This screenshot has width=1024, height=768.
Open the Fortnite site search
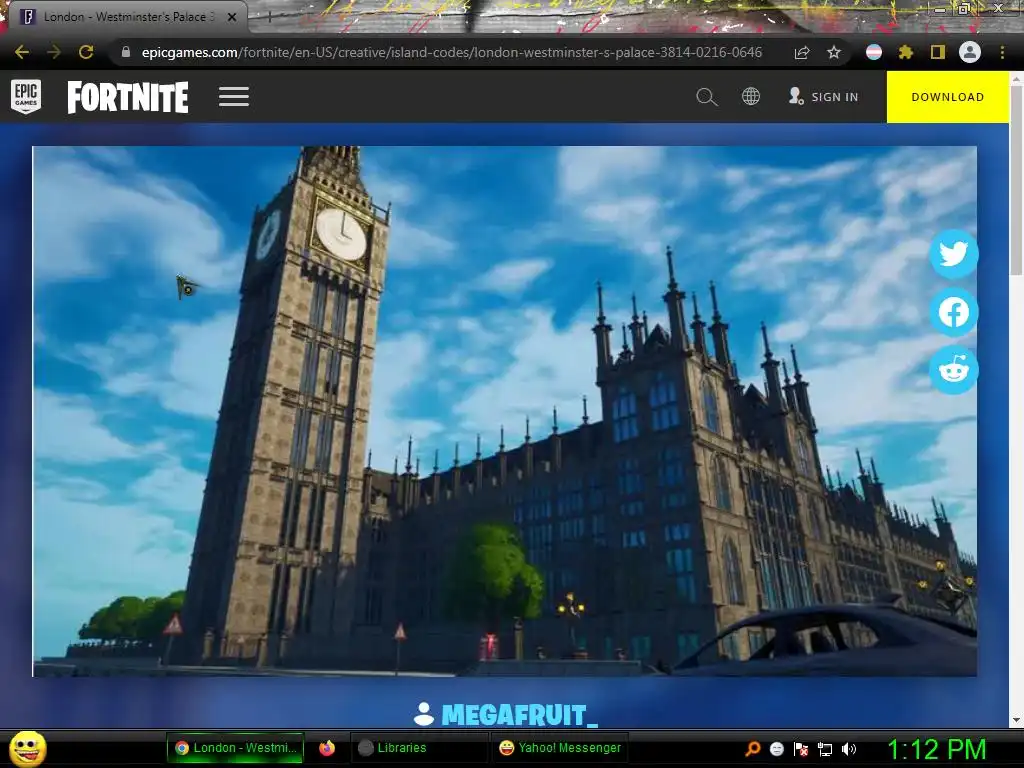707,97
